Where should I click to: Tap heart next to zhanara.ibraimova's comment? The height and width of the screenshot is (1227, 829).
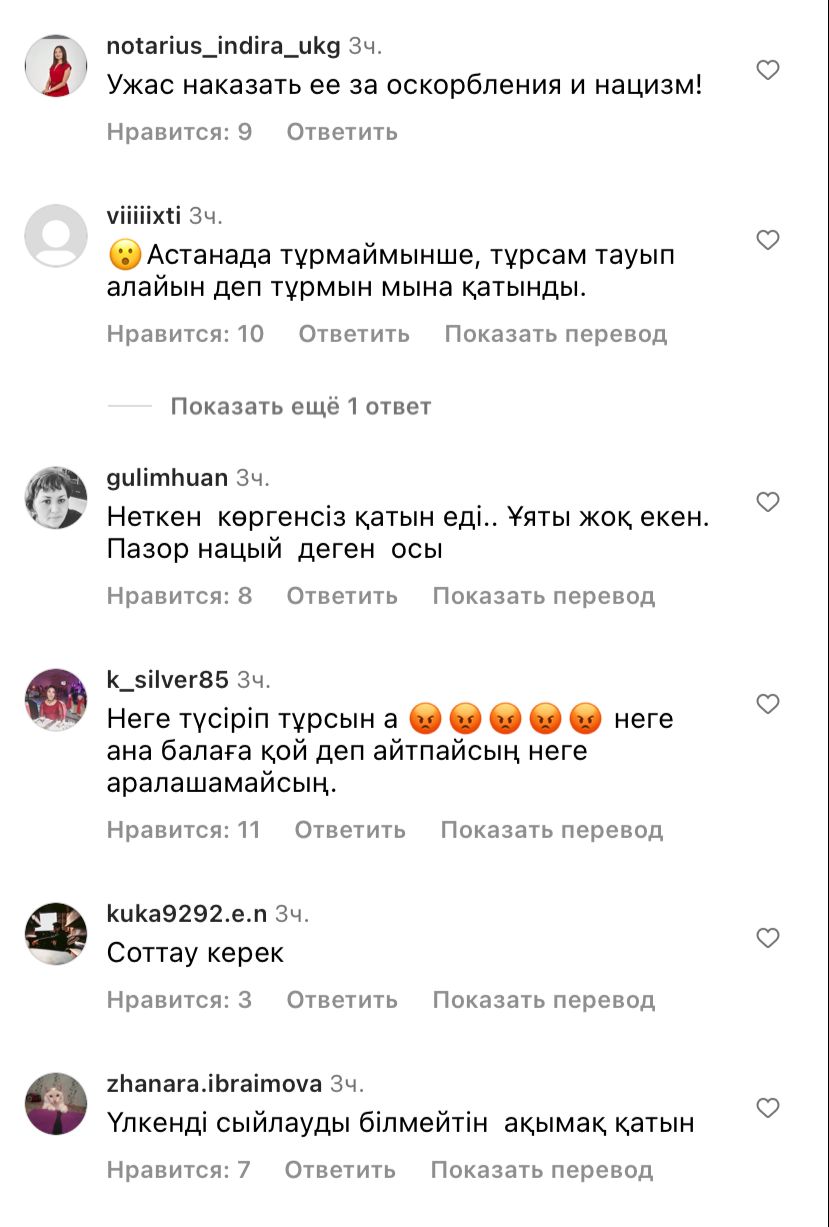tap(767, 1108)
